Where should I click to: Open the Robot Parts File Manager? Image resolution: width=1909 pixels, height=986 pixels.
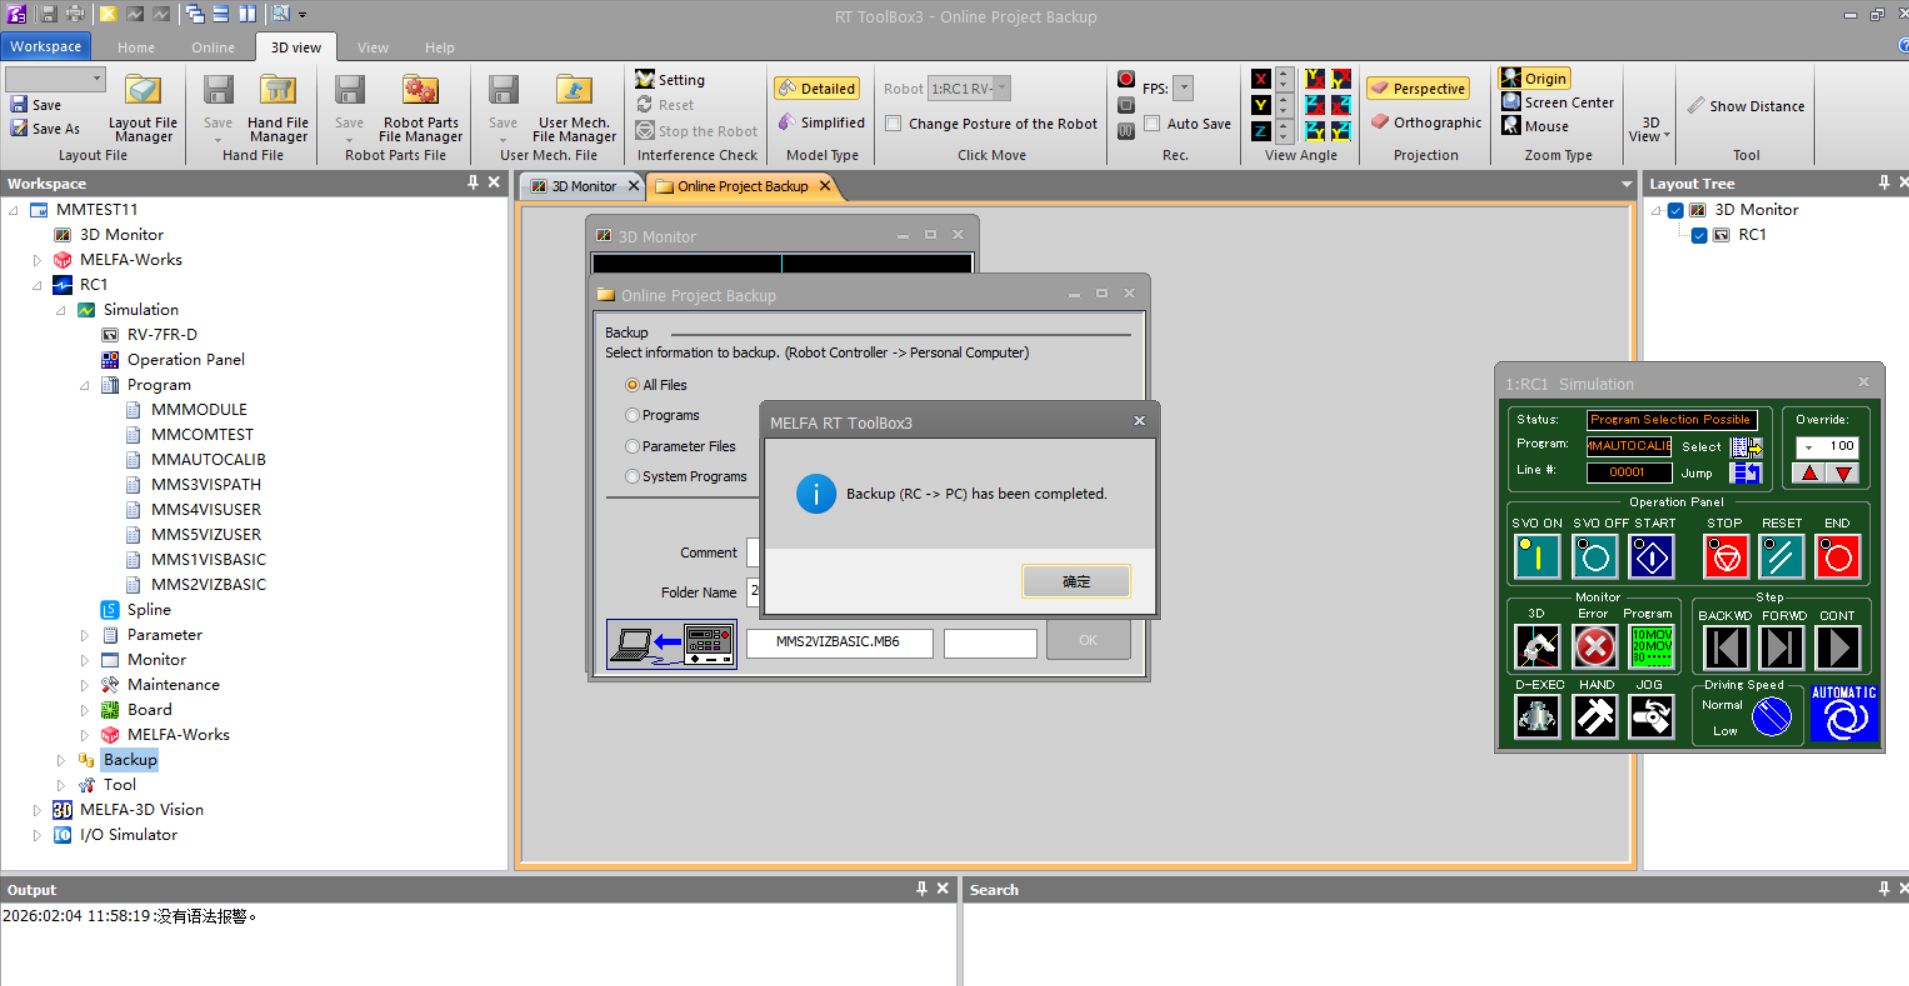tap(420, 108)
